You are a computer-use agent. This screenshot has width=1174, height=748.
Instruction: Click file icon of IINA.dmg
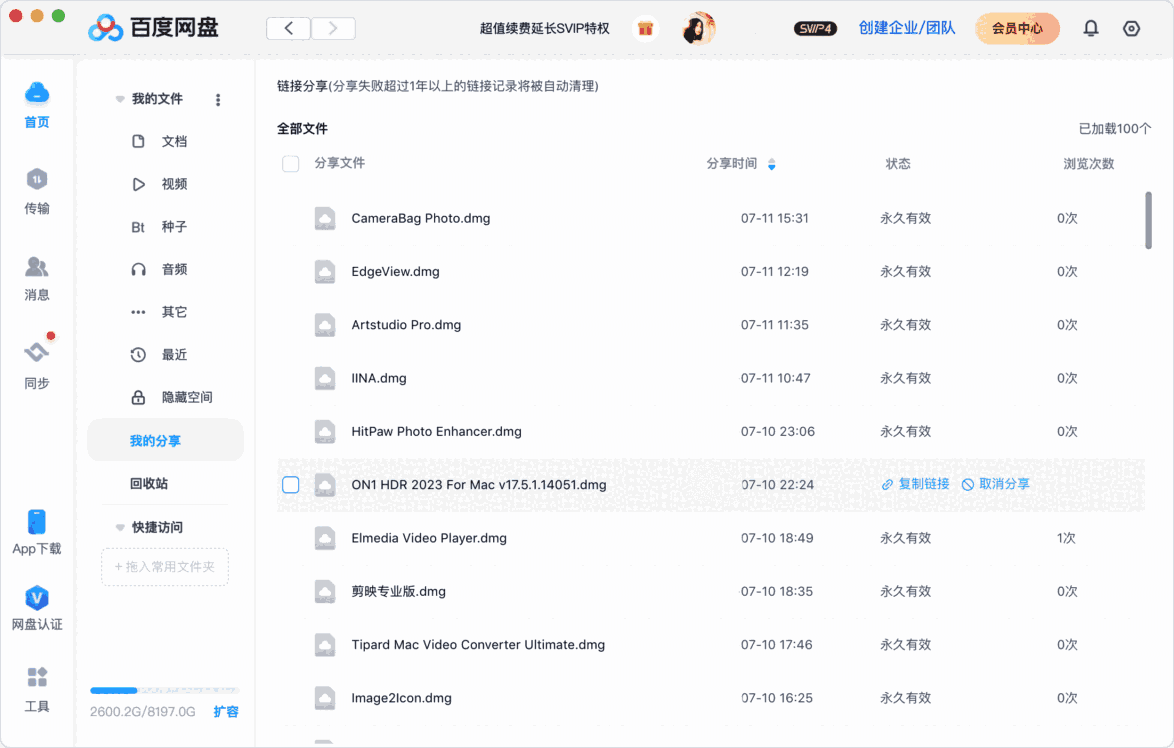pyautogui.click(x=325, y=378)
